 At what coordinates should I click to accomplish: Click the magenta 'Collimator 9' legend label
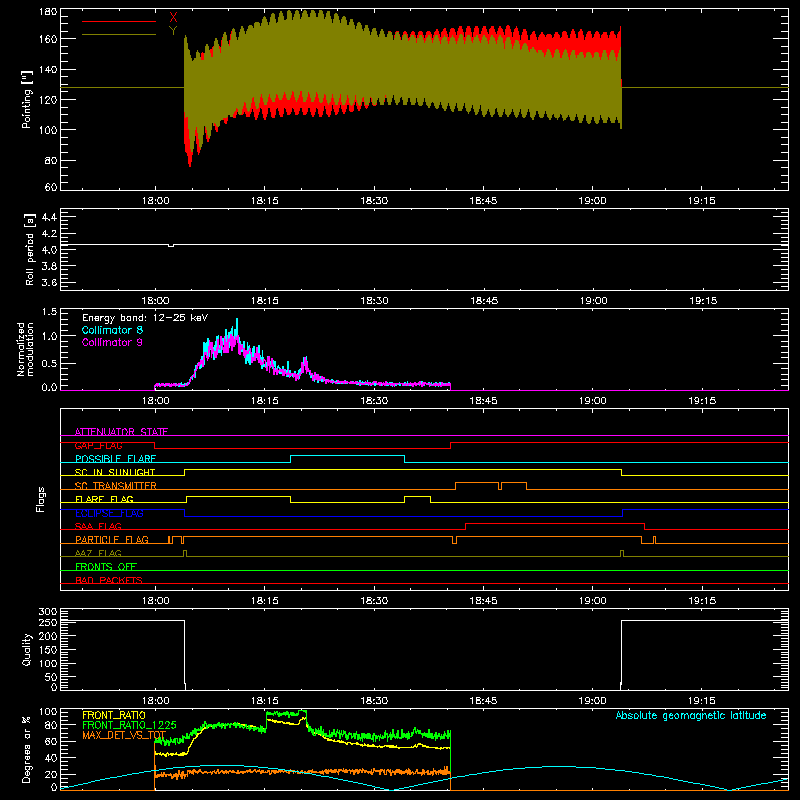(112, 342)
